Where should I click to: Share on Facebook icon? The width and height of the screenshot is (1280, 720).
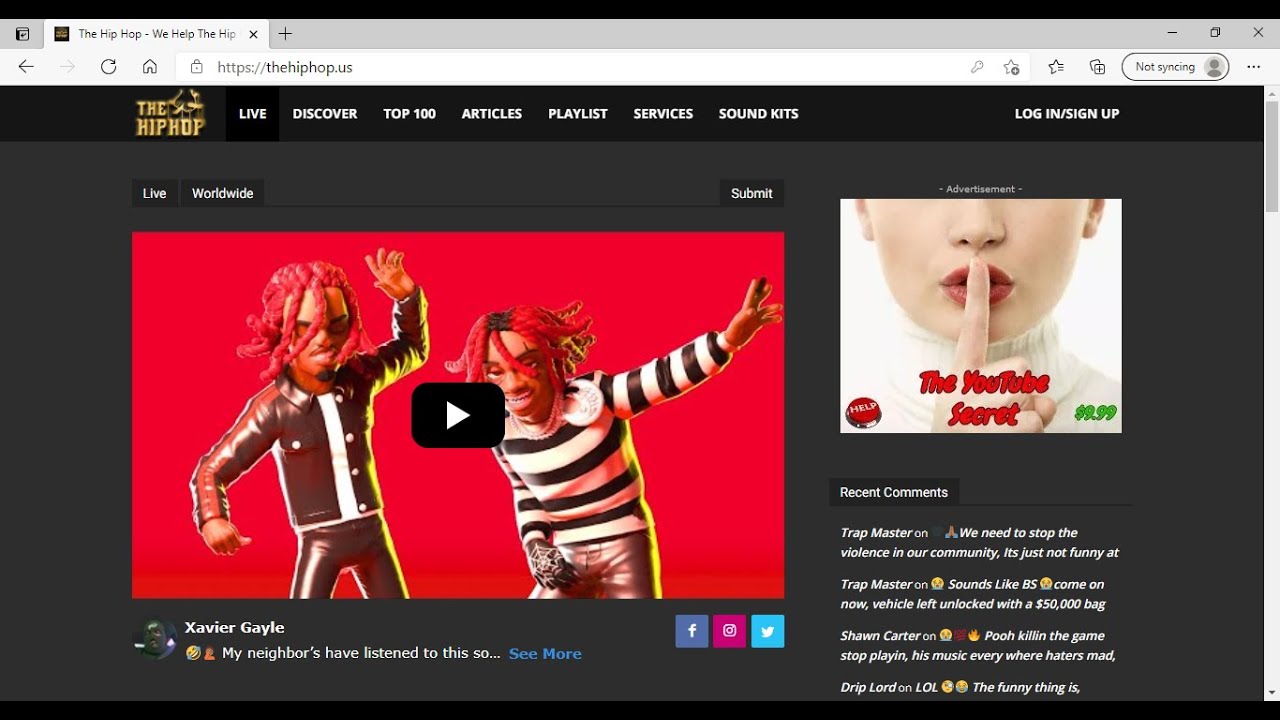[692, 631]
